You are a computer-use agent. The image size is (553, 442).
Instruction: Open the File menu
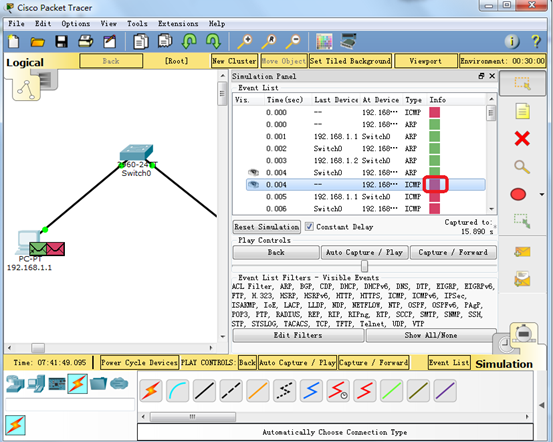click(16, 24)
